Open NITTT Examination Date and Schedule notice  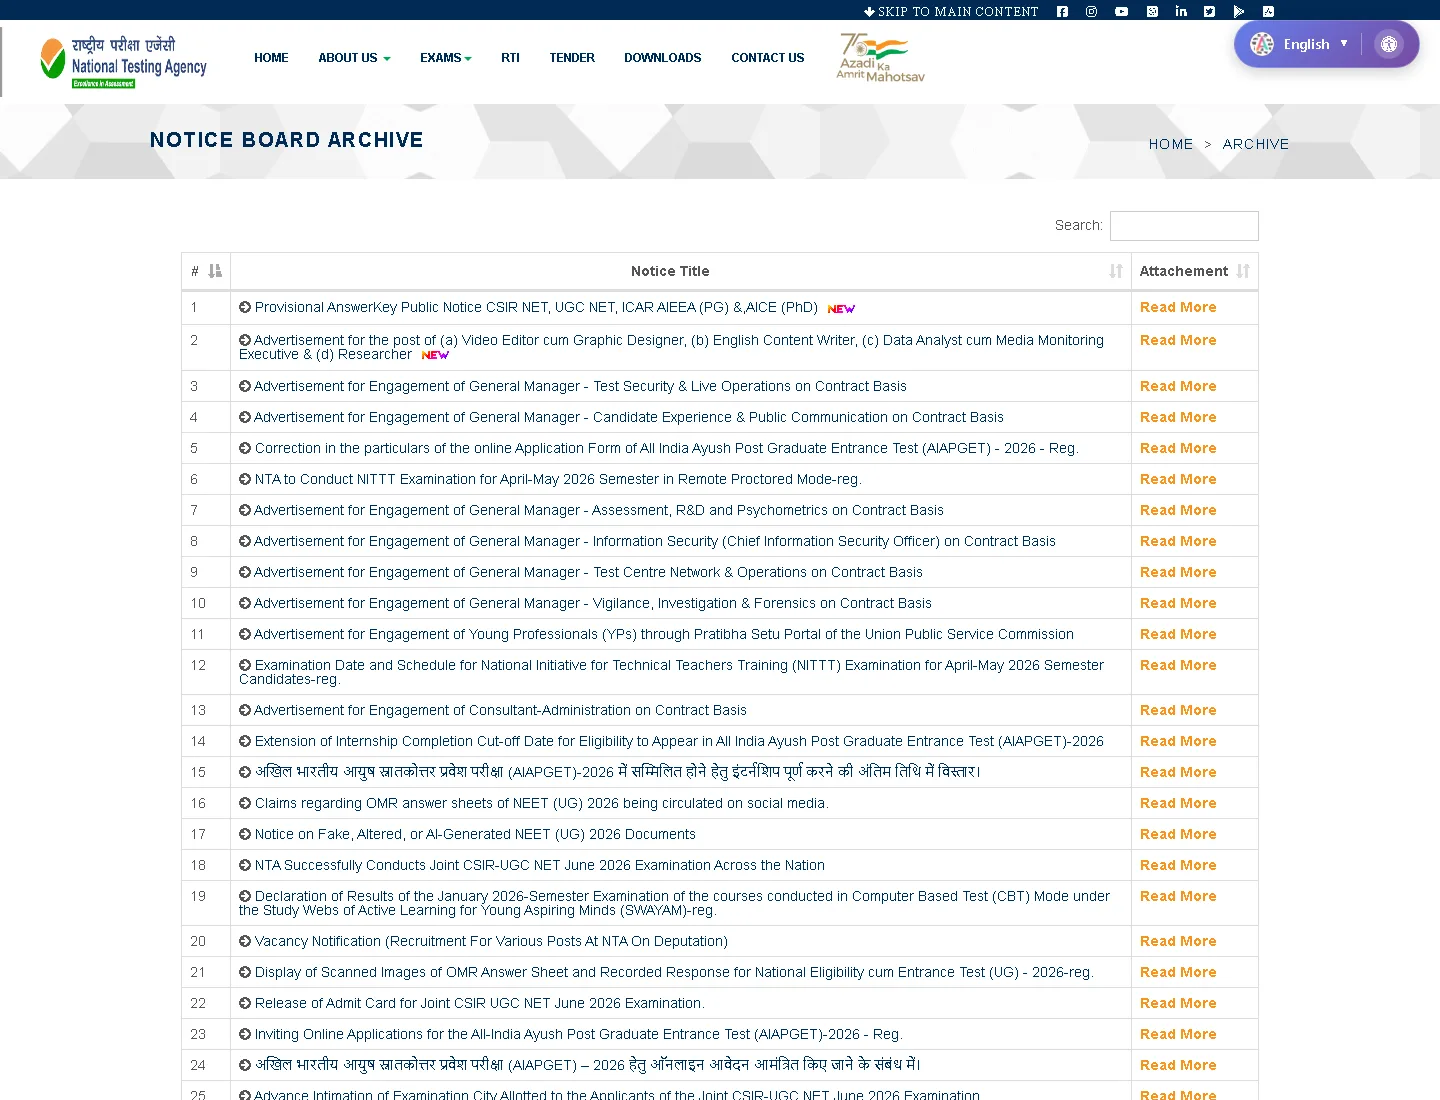pyautogui.click(x=672, y=672)
